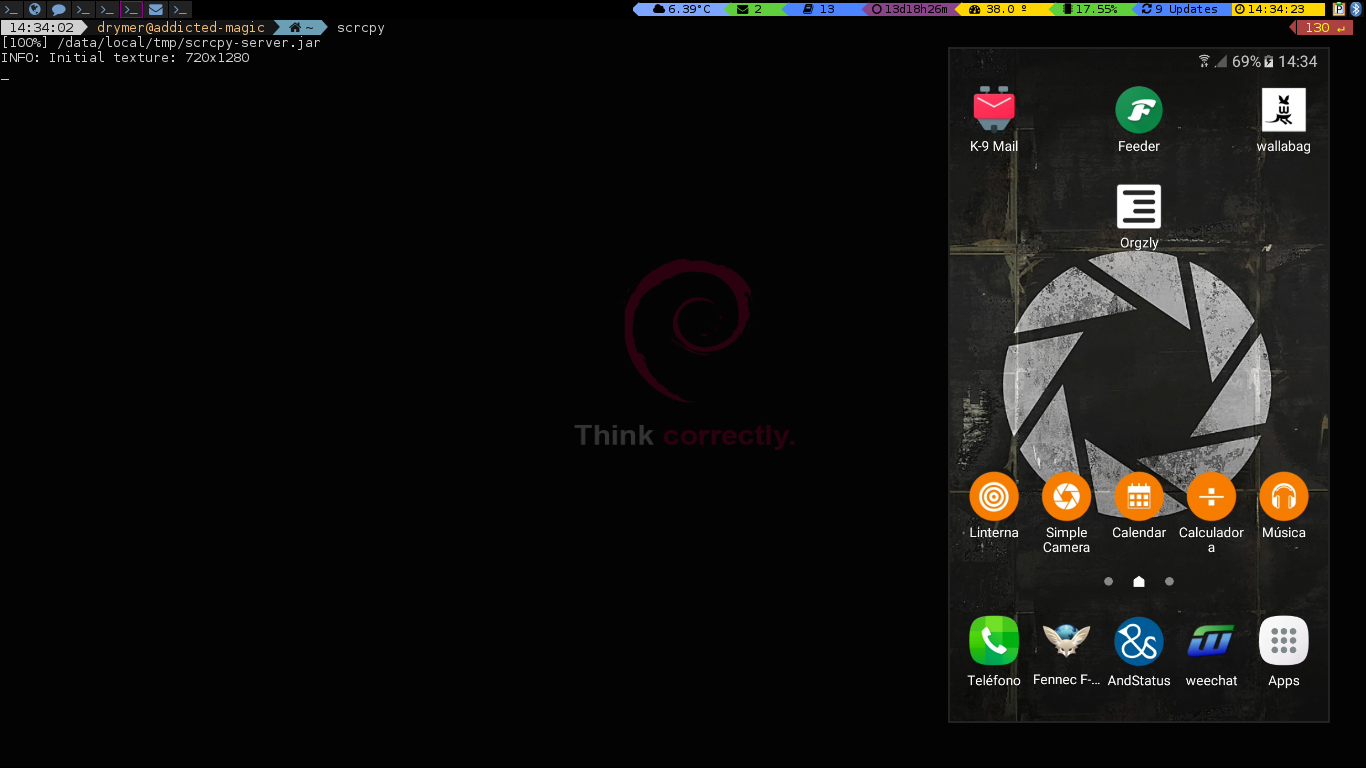
Task: Click the temperature gauge 38.0 block
Action: 1001,9
